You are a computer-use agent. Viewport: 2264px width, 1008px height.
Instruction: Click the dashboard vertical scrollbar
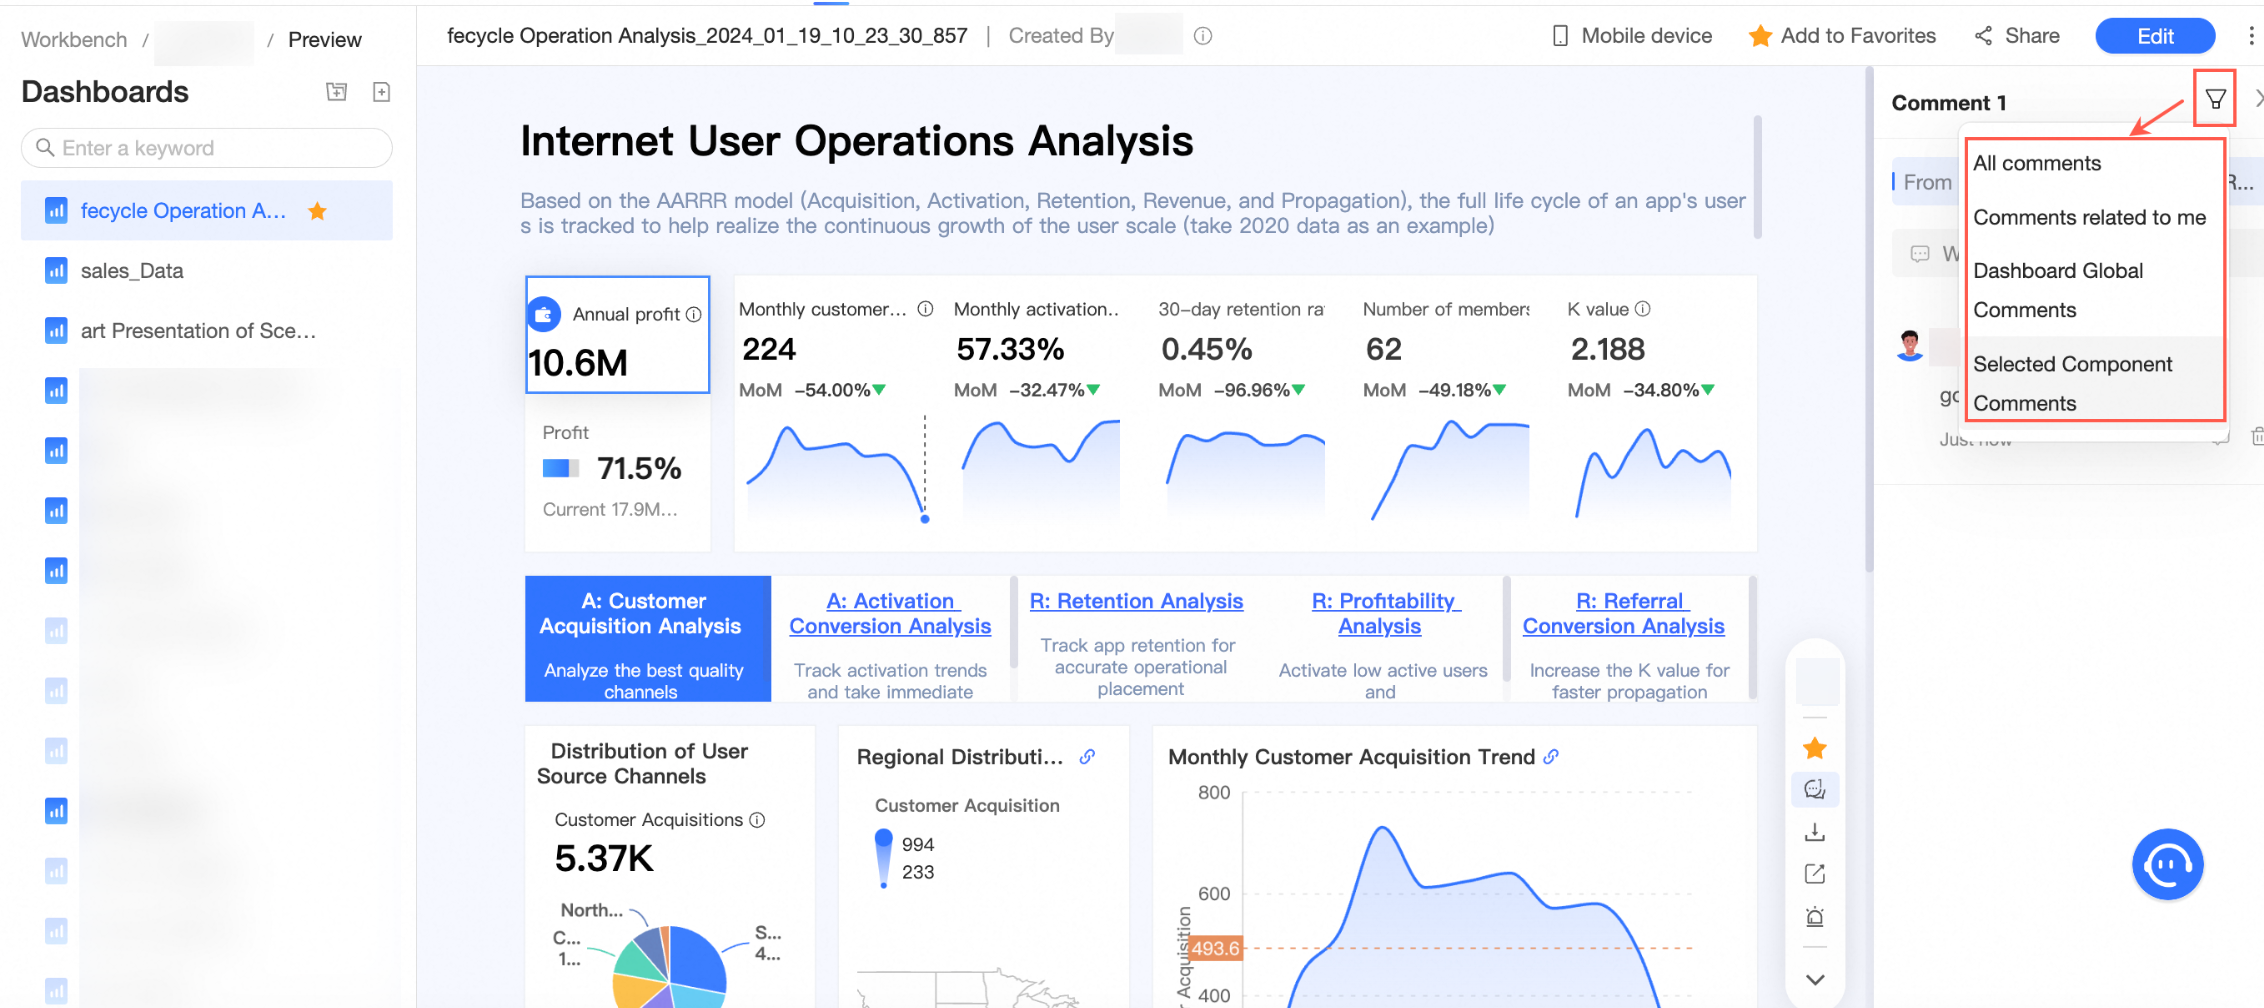tap(1868, 320)
